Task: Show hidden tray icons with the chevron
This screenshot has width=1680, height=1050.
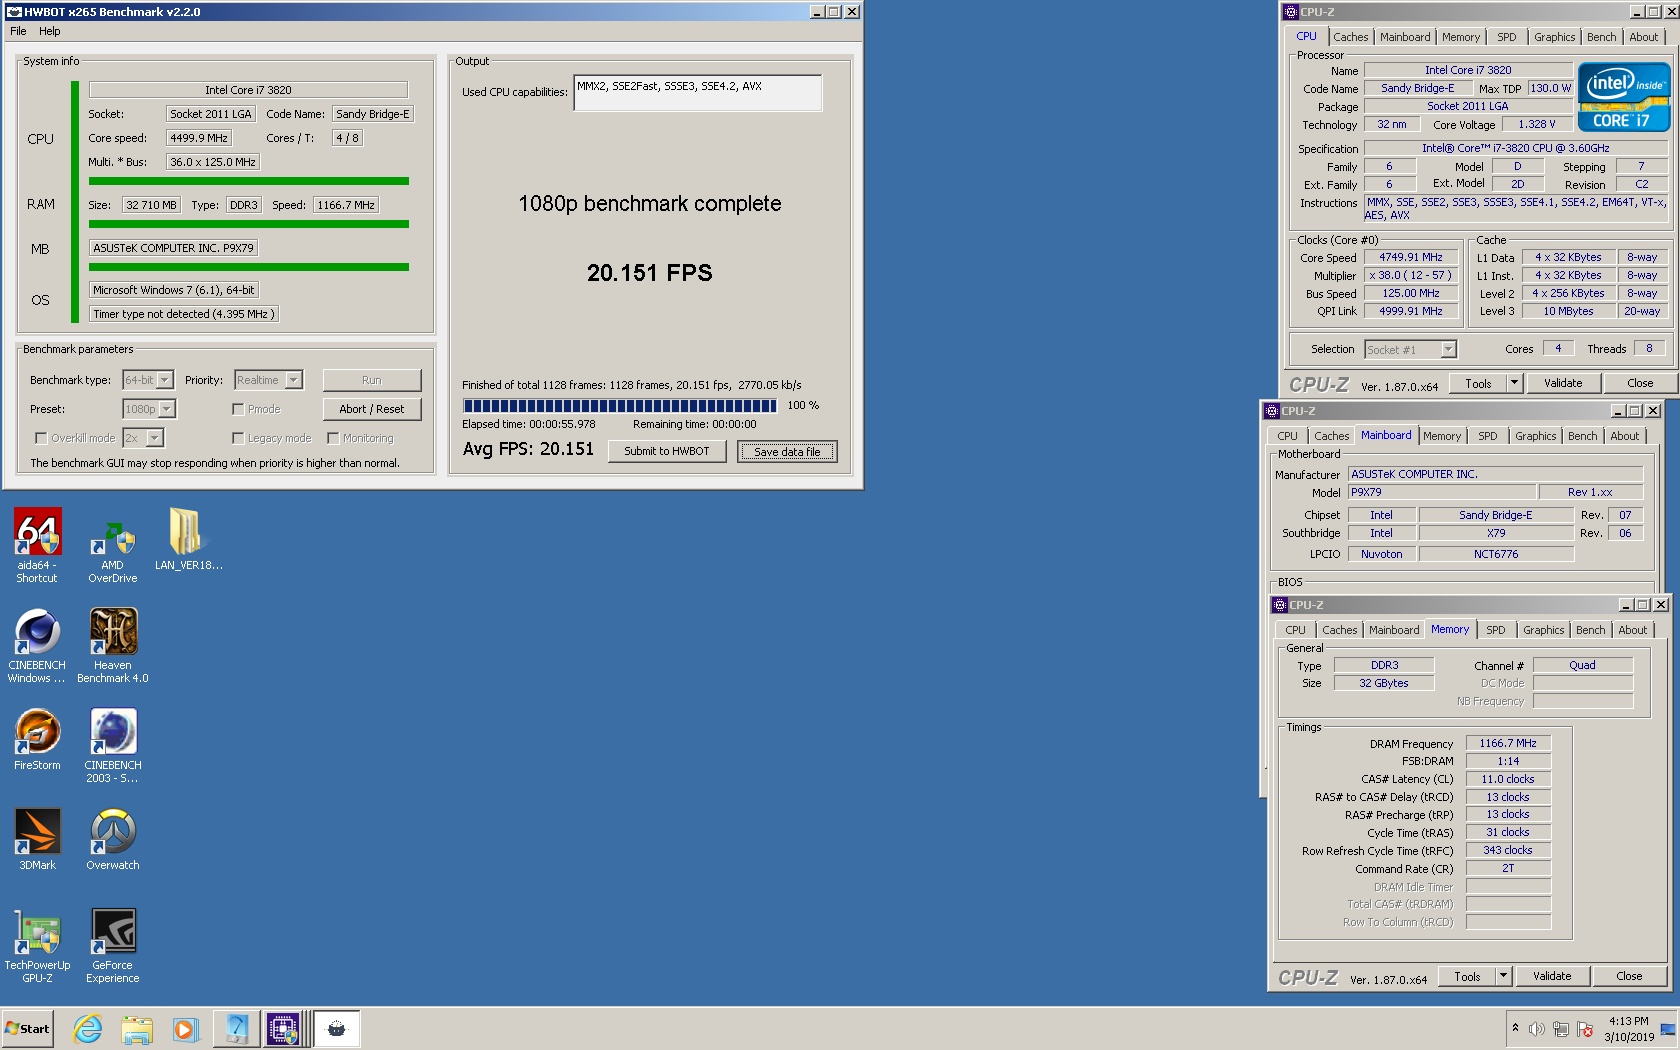Action: click(x=1515, y=1028)
